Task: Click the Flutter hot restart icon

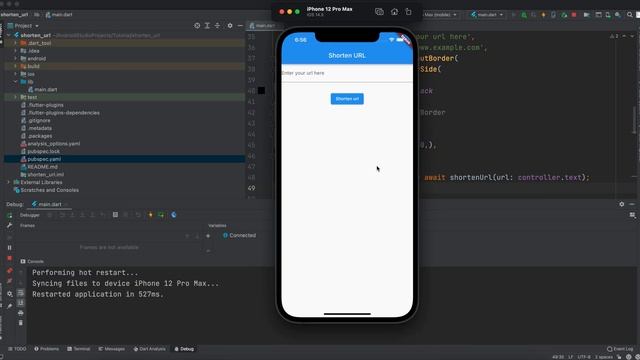Action: pos(161,215)
